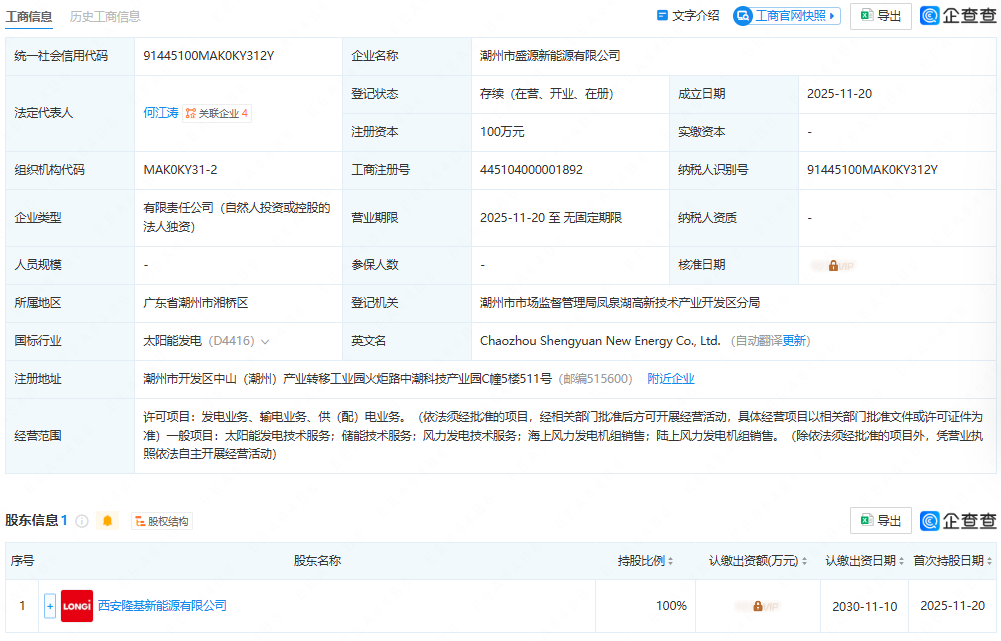Click locked VIP icon in 核准日期 field
1001x641 pixels.
click(x=833, y=266)
